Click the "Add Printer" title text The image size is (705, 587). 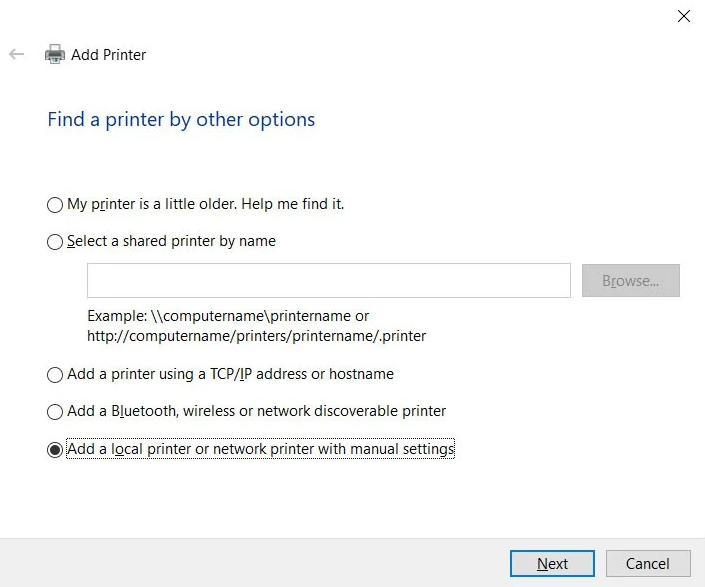click(108, 55)
